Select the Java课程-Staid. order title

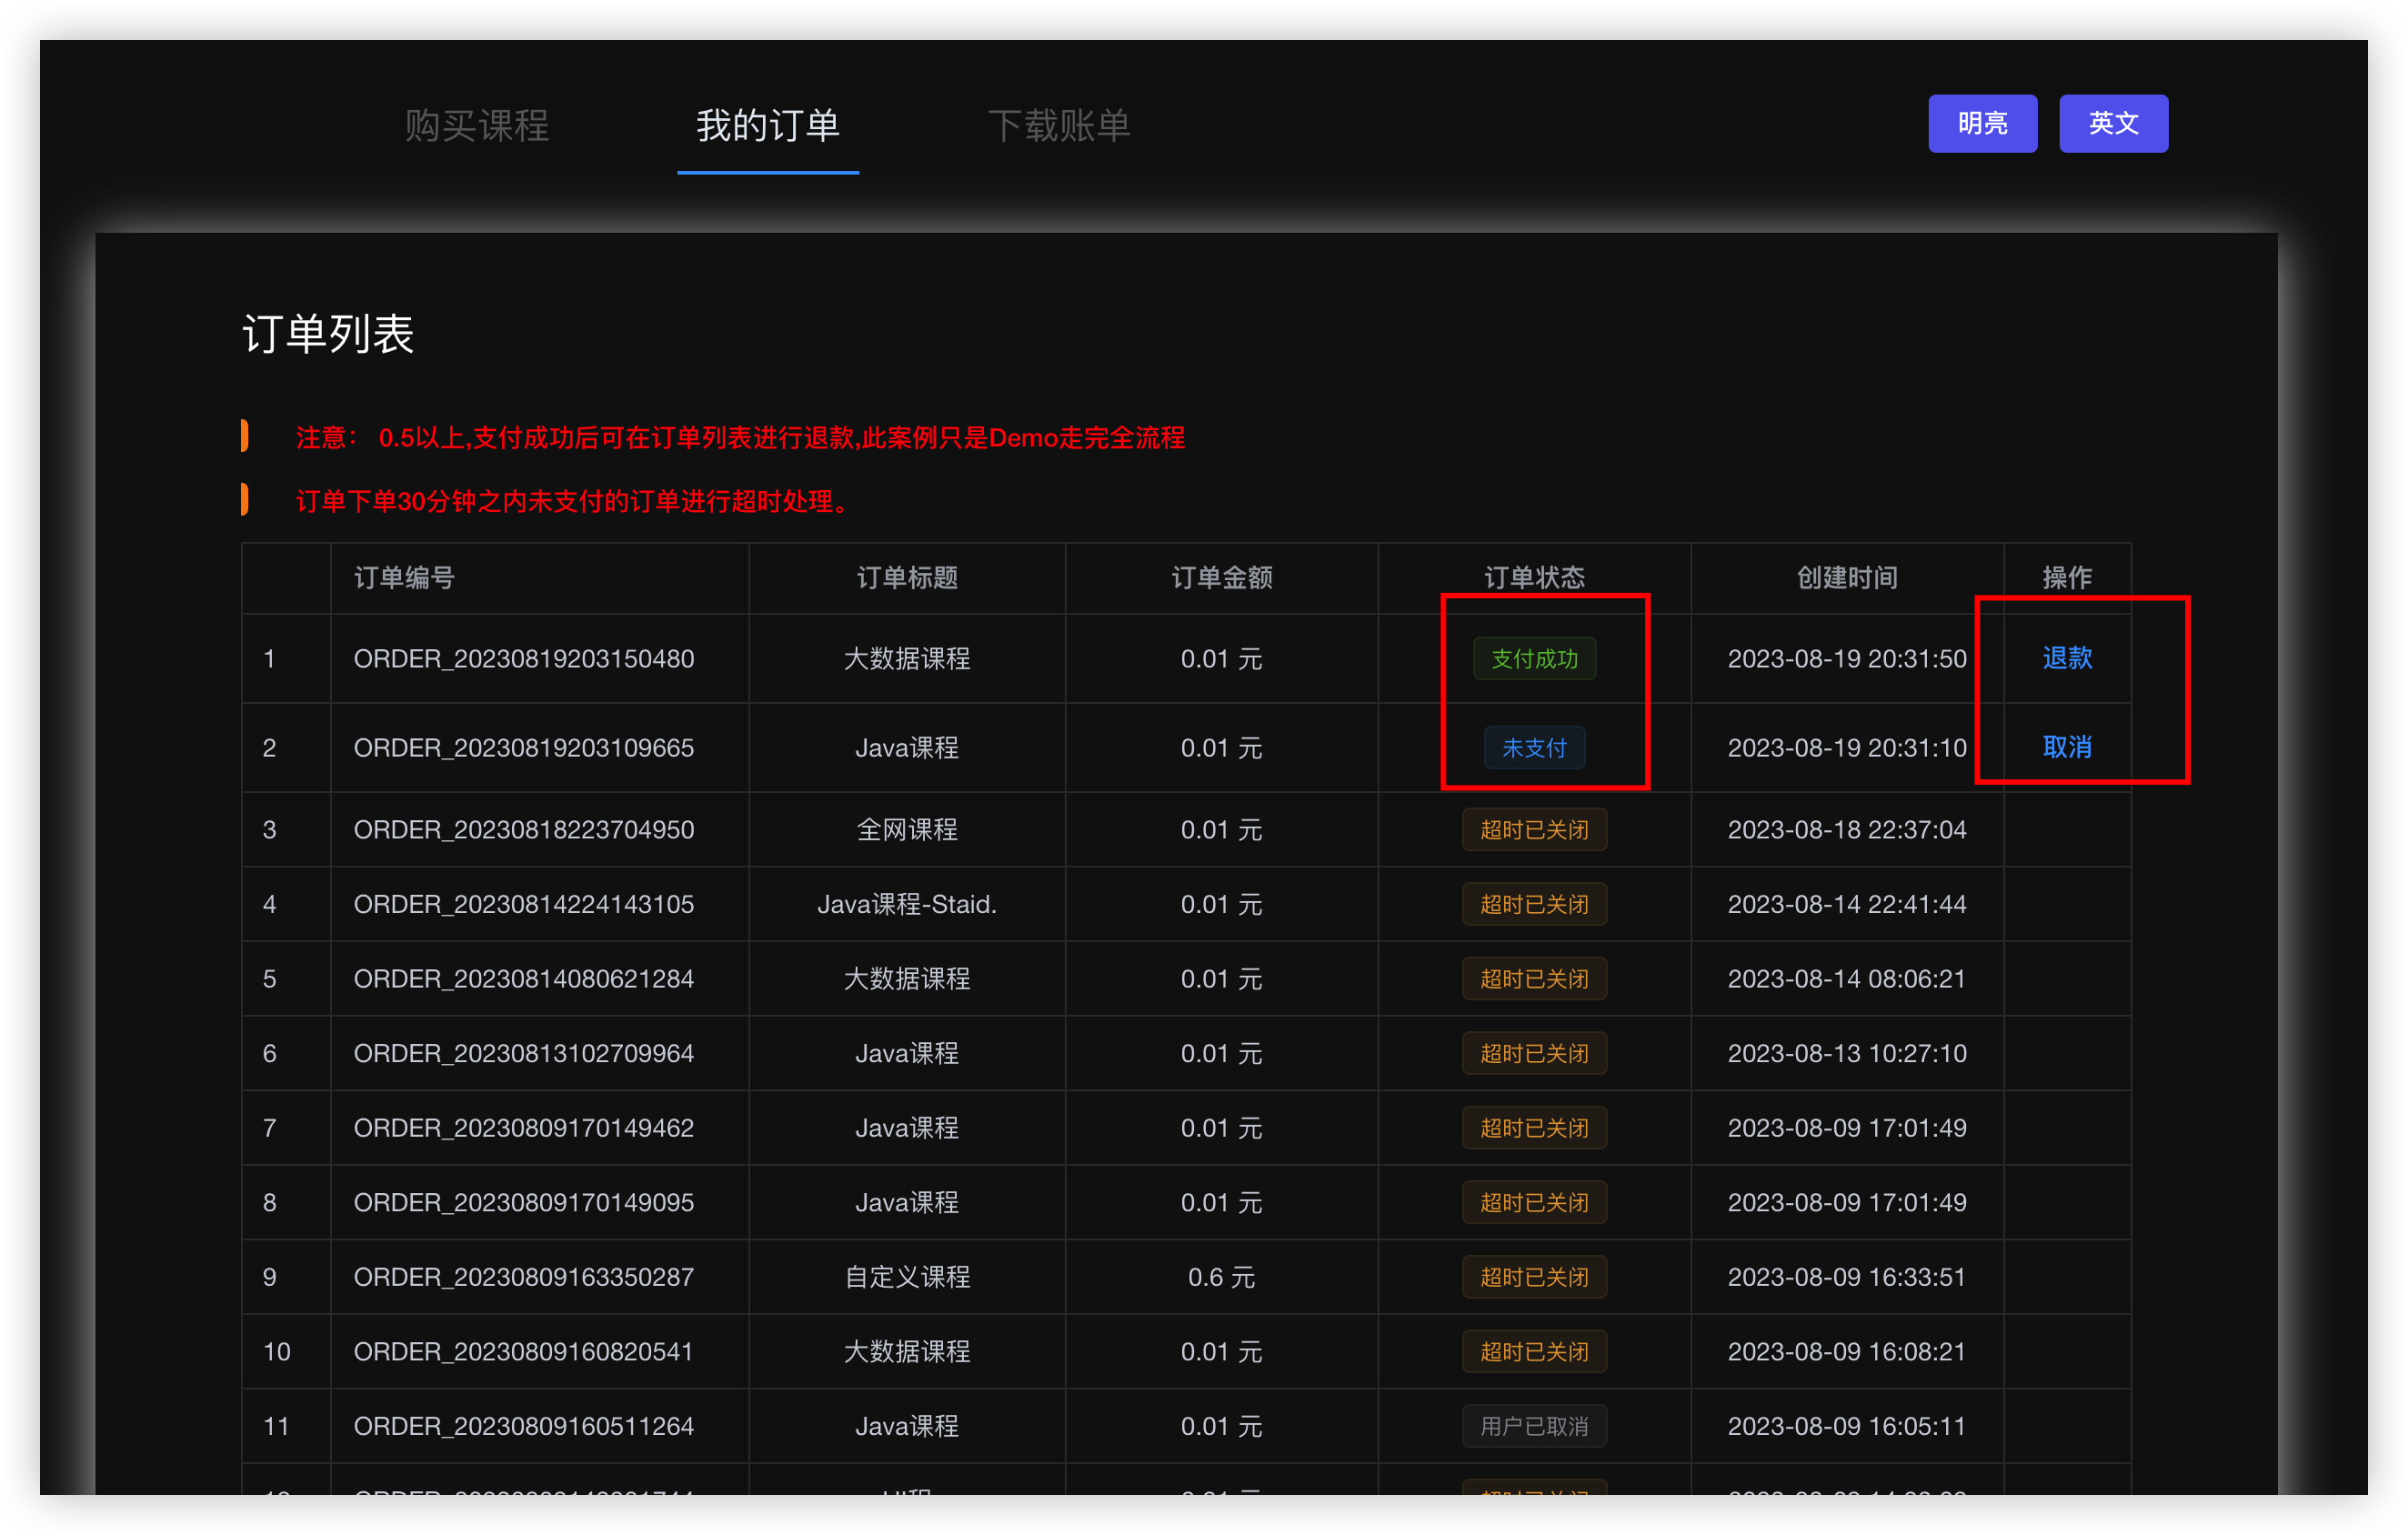pyautogui.click(x=906, y=904)
